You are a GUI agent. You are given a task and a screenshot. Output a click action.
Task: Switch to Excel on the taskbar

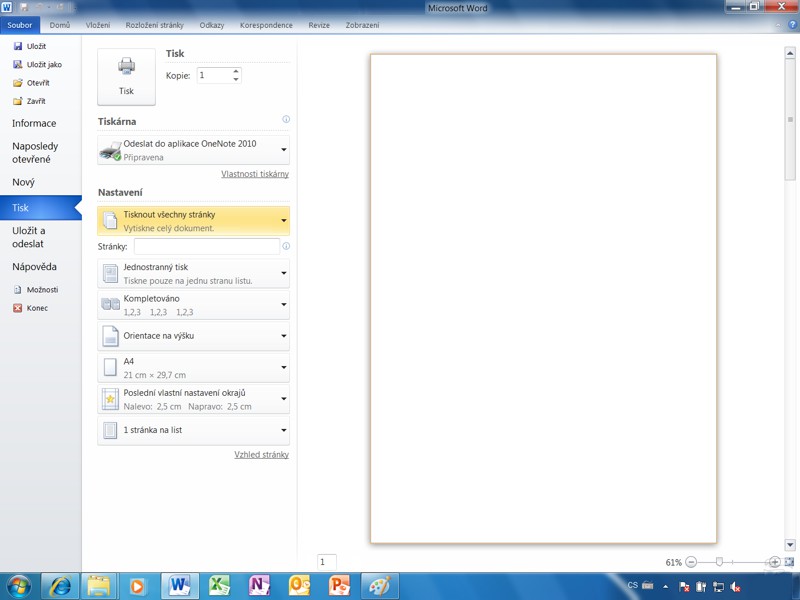[220, 586]
